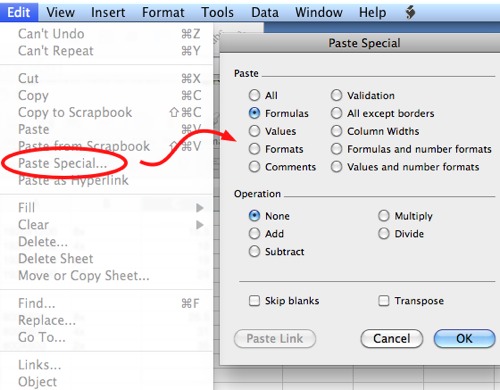Screen dimensions: 500x390
Task: Check the Skip blanks option
Action: tap(254, 300)
